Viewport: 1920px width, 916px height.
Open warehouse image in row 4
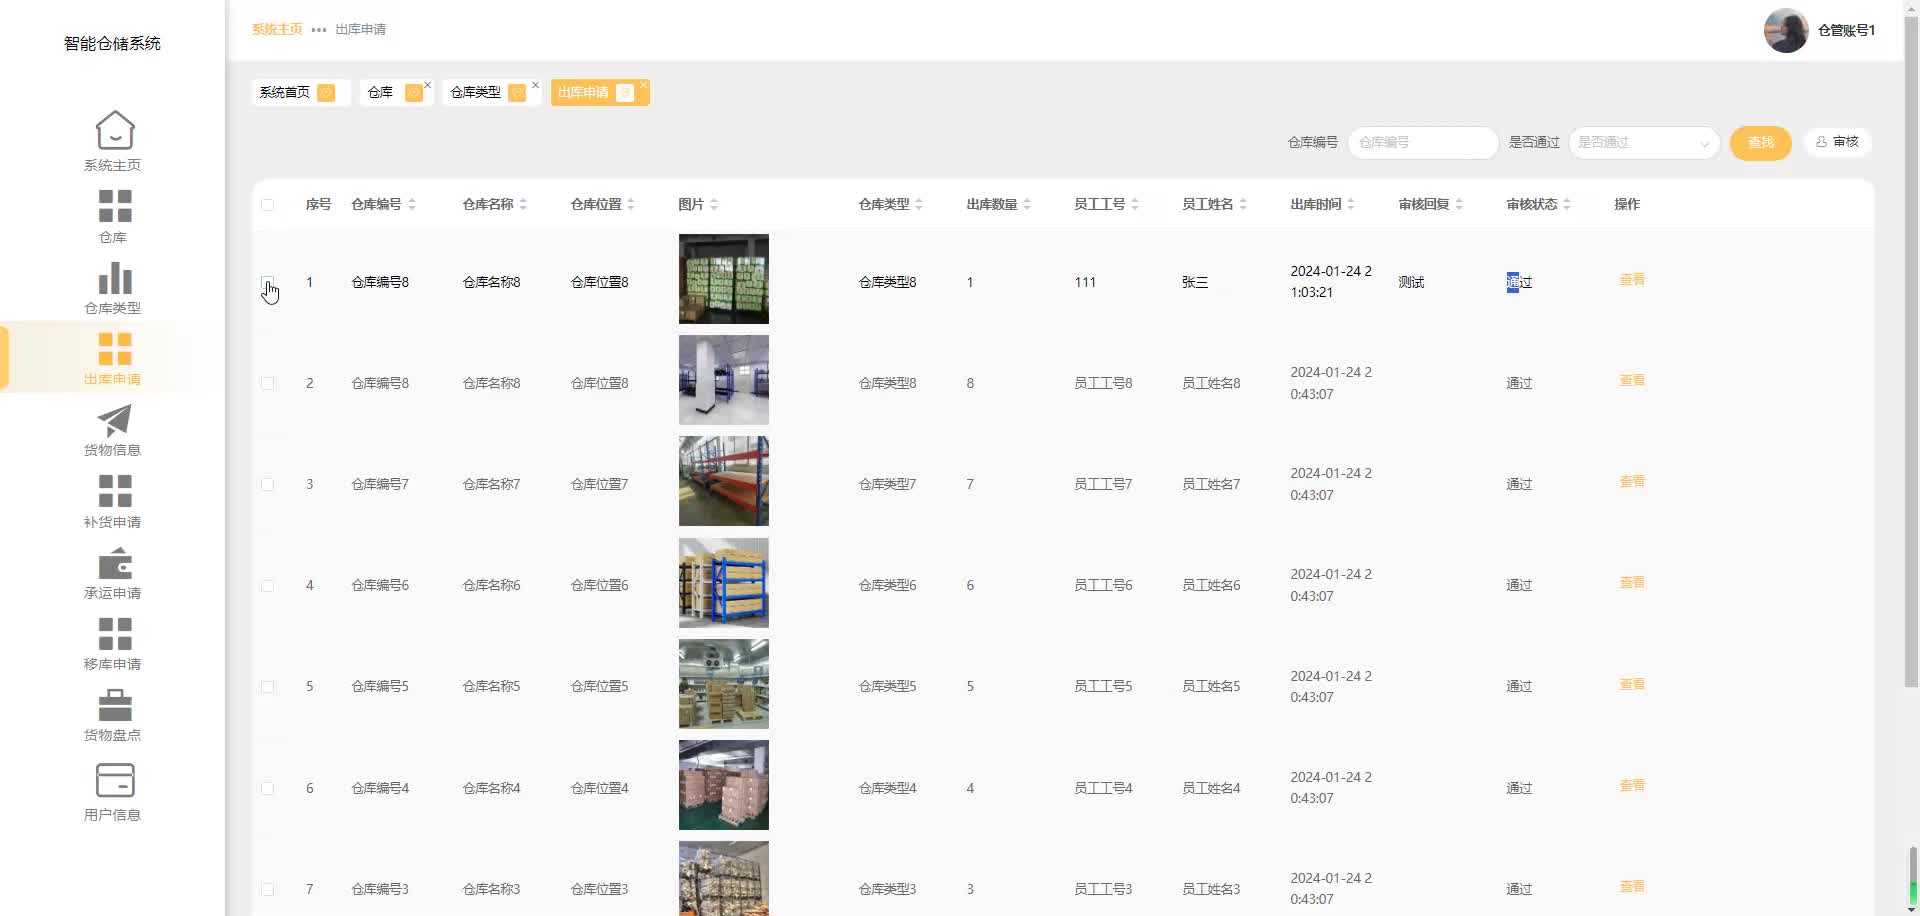click(724, 583)
